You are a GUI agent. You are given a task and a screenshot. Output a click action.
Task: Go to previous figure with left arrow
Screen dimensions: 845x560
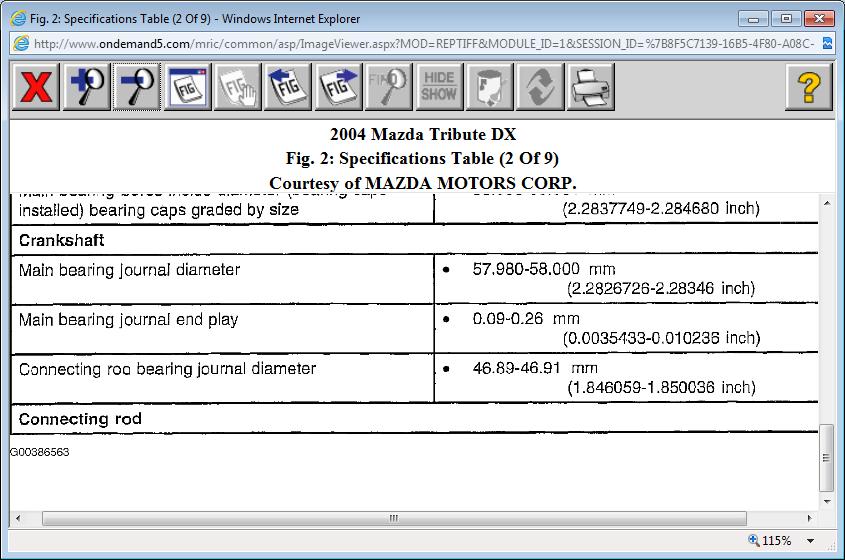coord(288,87)
